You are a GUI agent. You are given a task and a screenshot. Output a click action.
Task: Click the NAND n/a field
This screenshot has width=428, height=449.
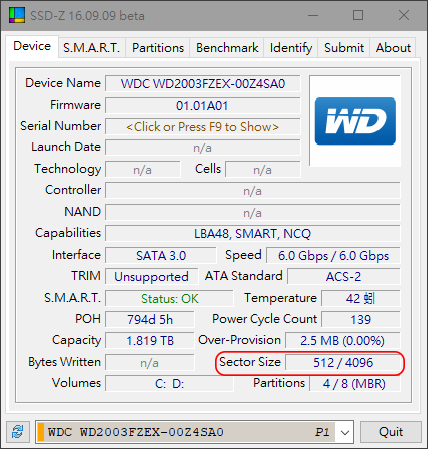click(x=253, y=212)
